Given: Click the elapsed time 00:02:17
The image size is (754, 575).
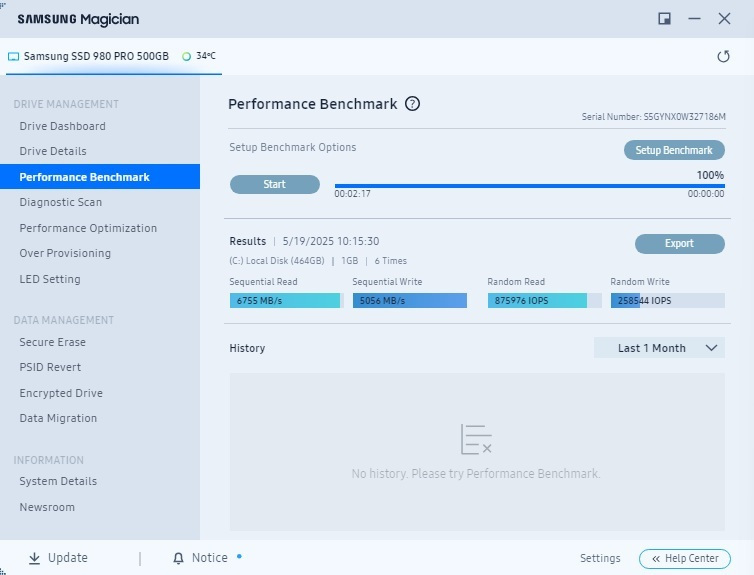Looking at the screenshot, I should tap(352, 194).
